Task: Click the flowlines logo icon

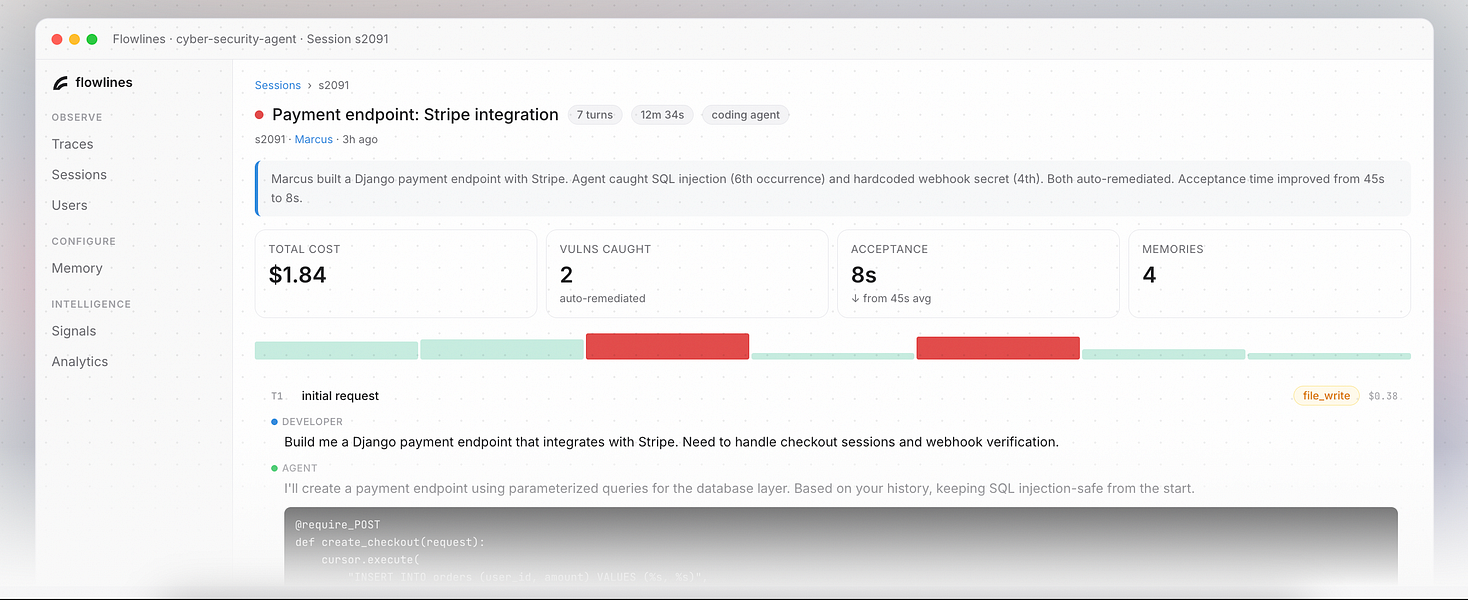Action: pos(60,83)
